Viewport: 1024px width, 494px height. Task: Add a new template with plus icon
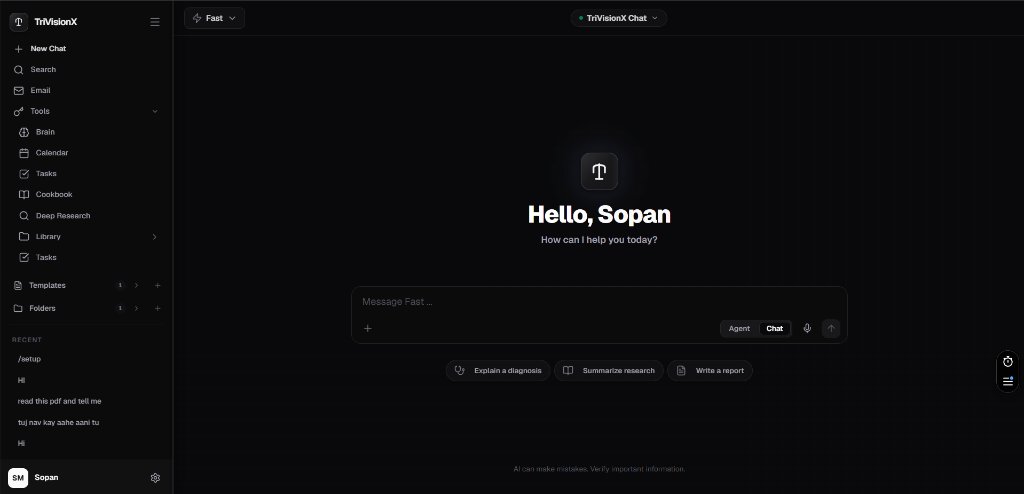(157, 286)
